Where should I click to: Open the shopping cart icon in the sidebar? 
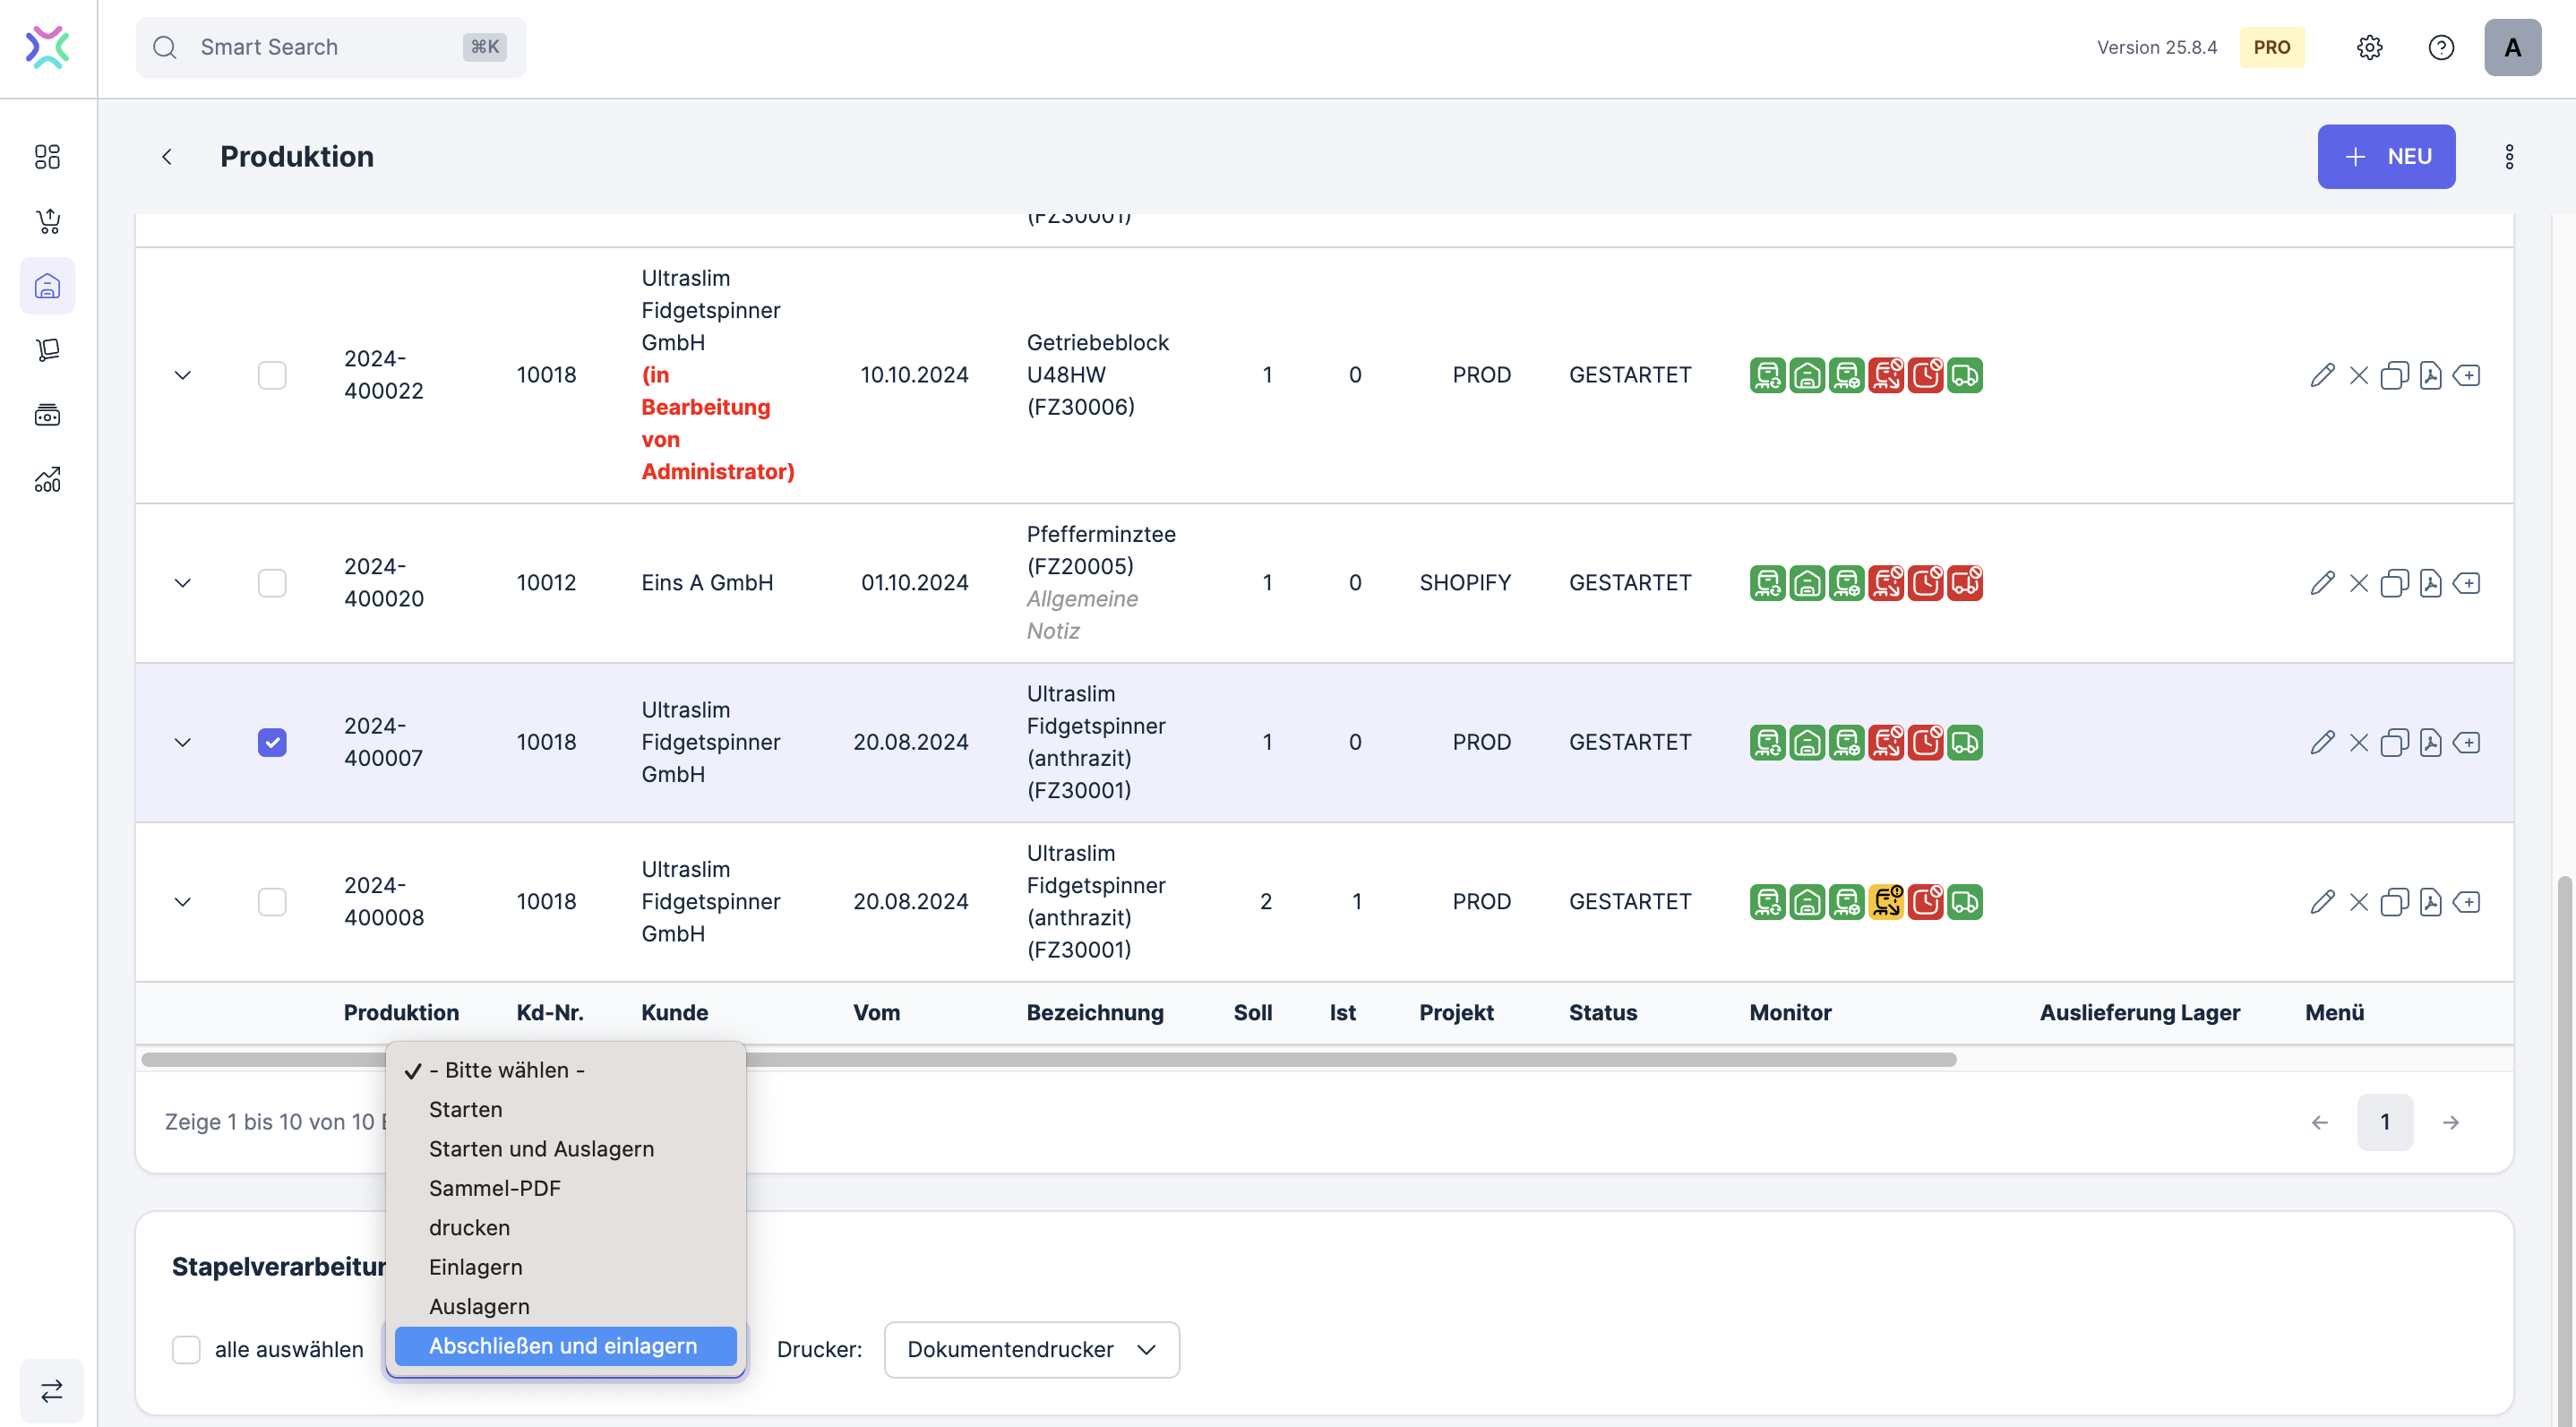pyautogui.click(x=47, y=221)
